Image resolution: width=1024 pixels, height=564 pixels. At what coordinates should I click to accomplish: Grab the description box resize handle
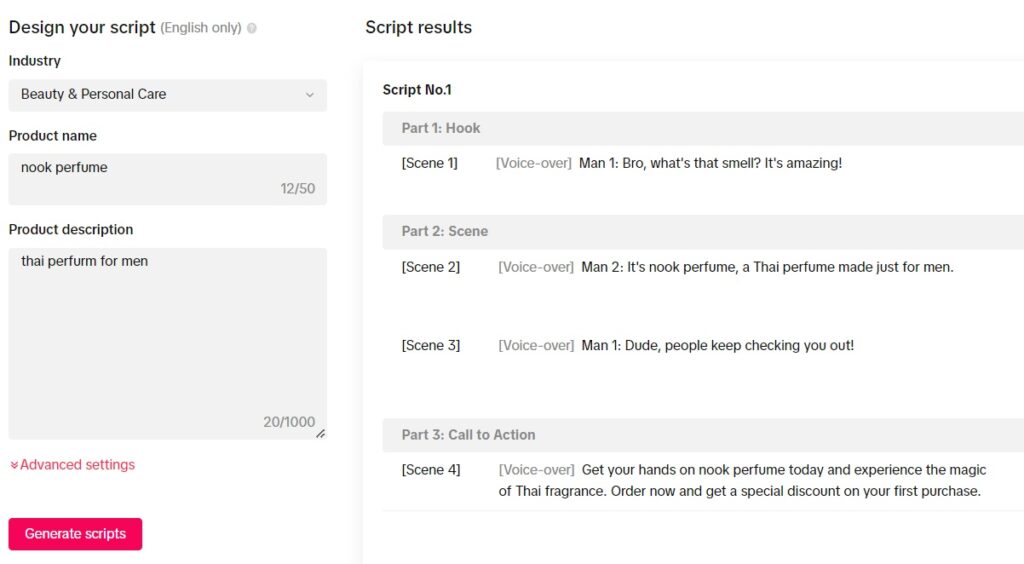coord(320,434)
